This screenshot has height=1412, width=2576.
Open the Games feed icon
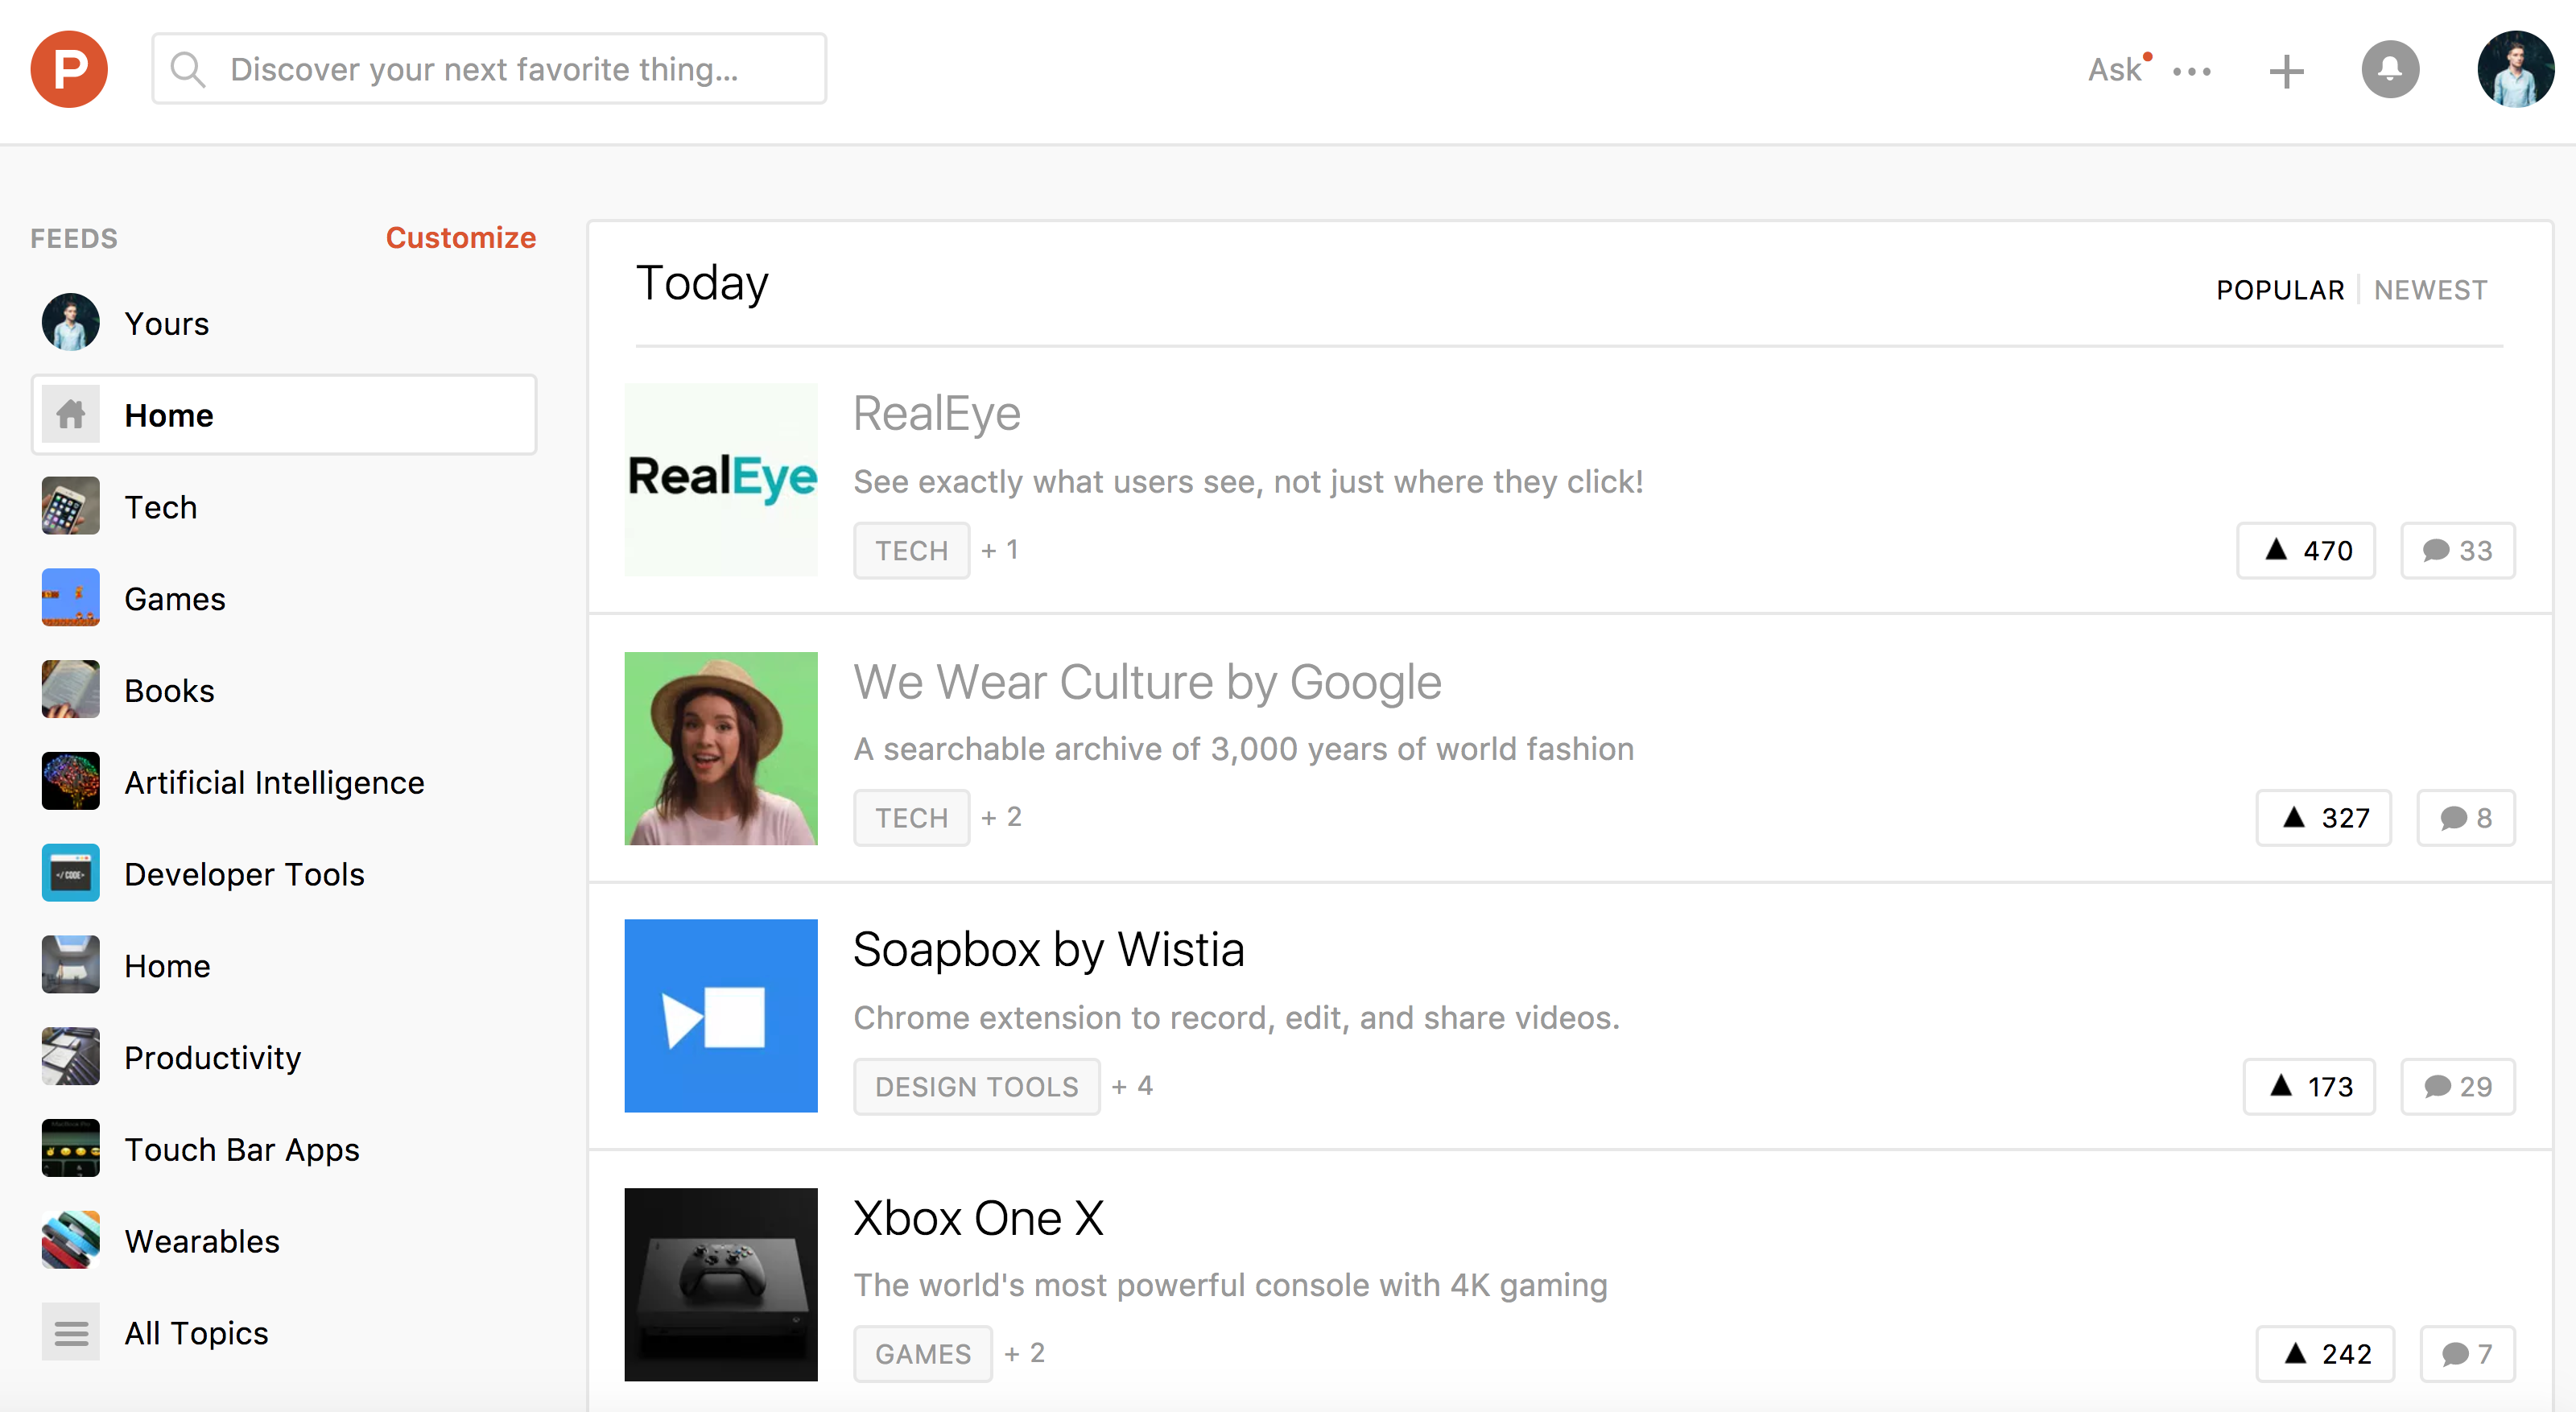tap(70, 598)
